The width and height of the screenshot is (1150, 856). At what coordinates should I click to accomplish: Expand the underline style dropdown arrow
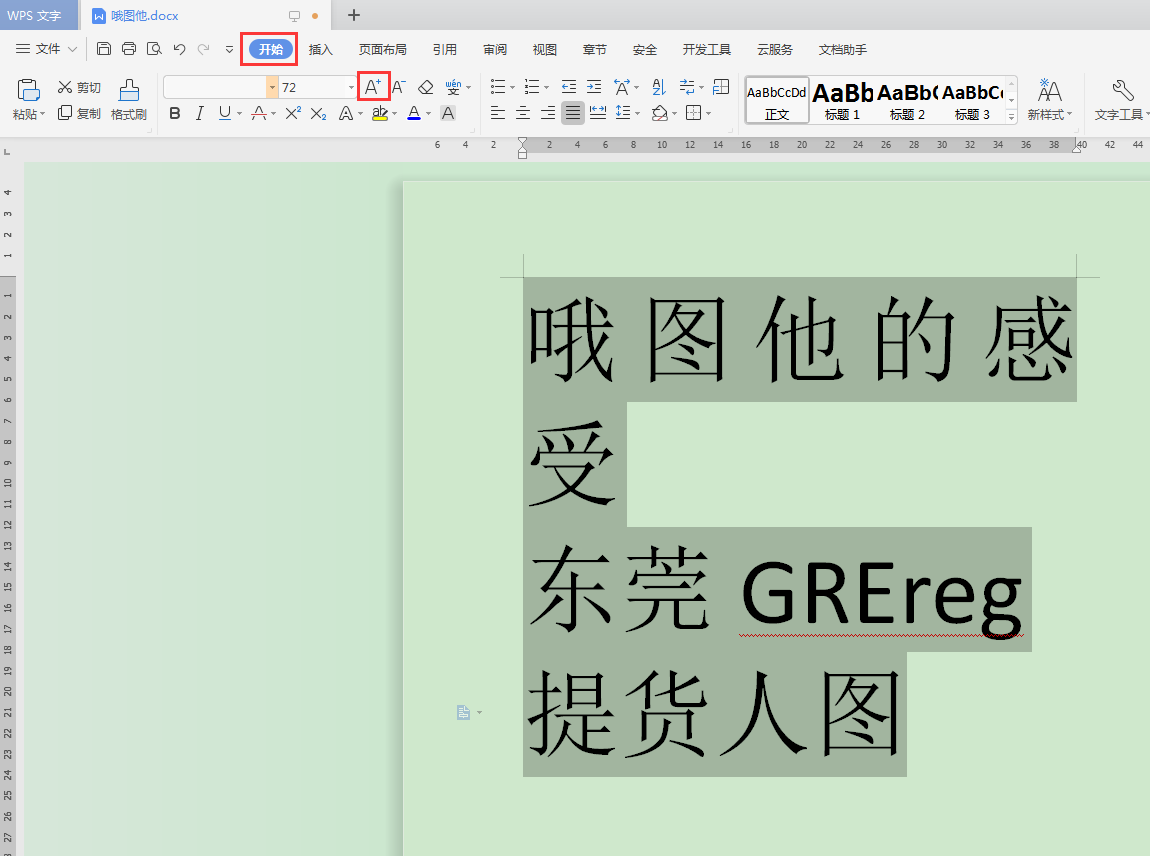click(x=239, y=114)
